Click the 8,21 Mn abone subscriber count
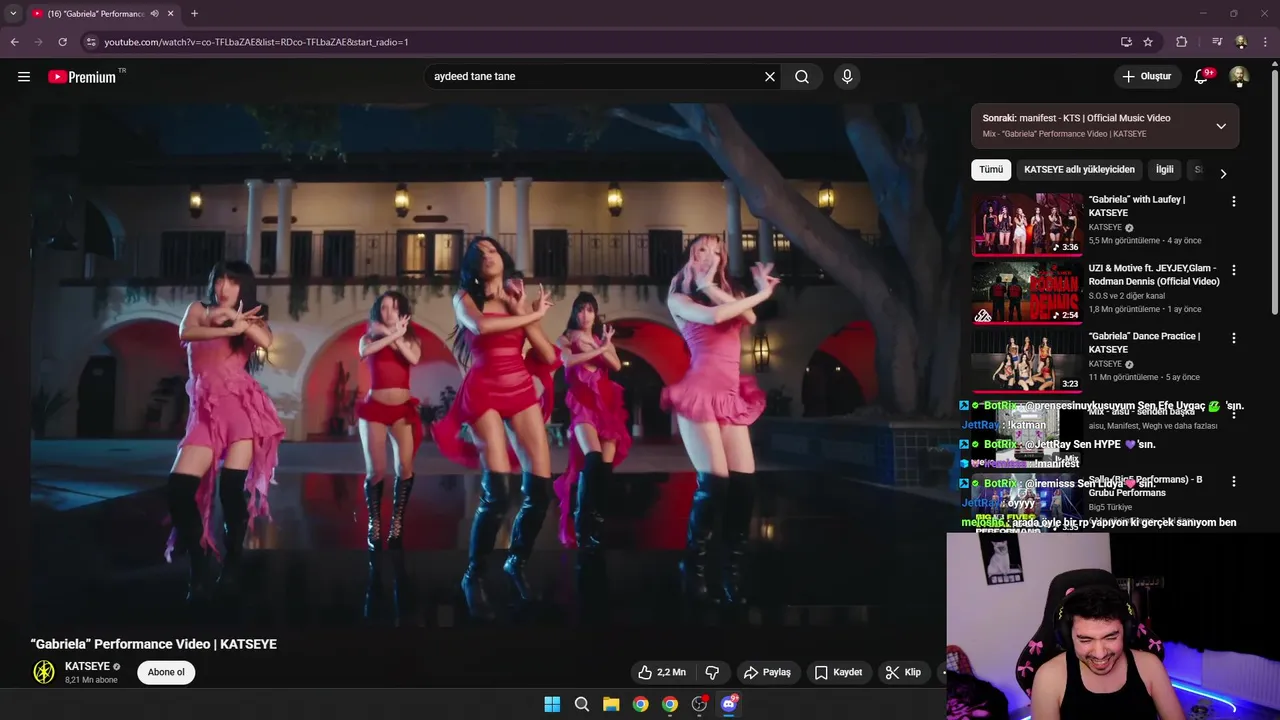The width and height of the screenshot is (1280, 720). (91, 680)
